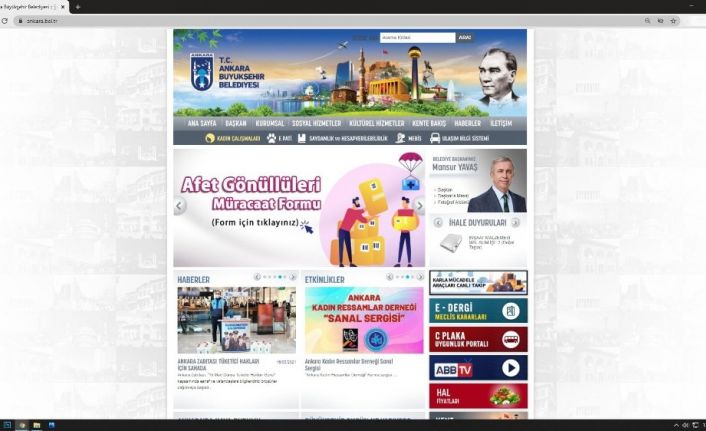Show previous Haberler news item
The width and height of the screenshot is (706, 431).
tap(257, 277)
